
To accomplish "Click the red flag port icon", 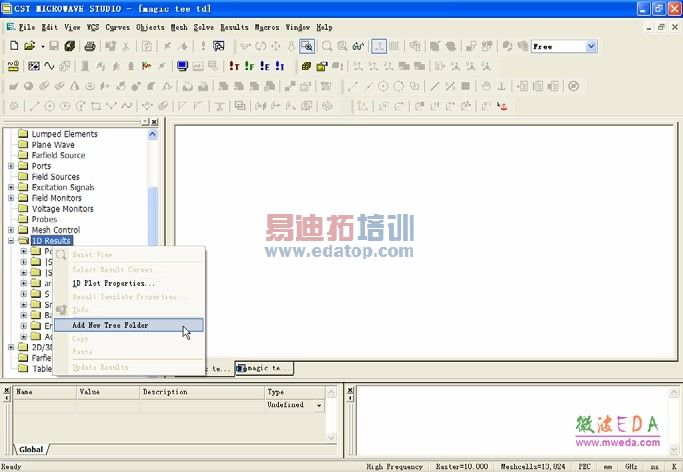I will (x=146, y=66).
